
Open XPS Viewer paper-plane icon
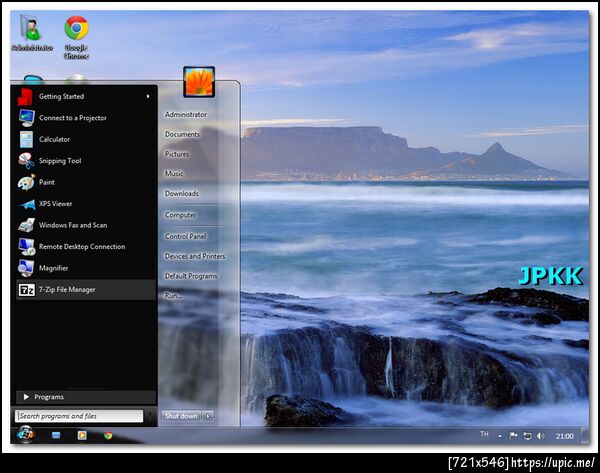pos(27,204)
